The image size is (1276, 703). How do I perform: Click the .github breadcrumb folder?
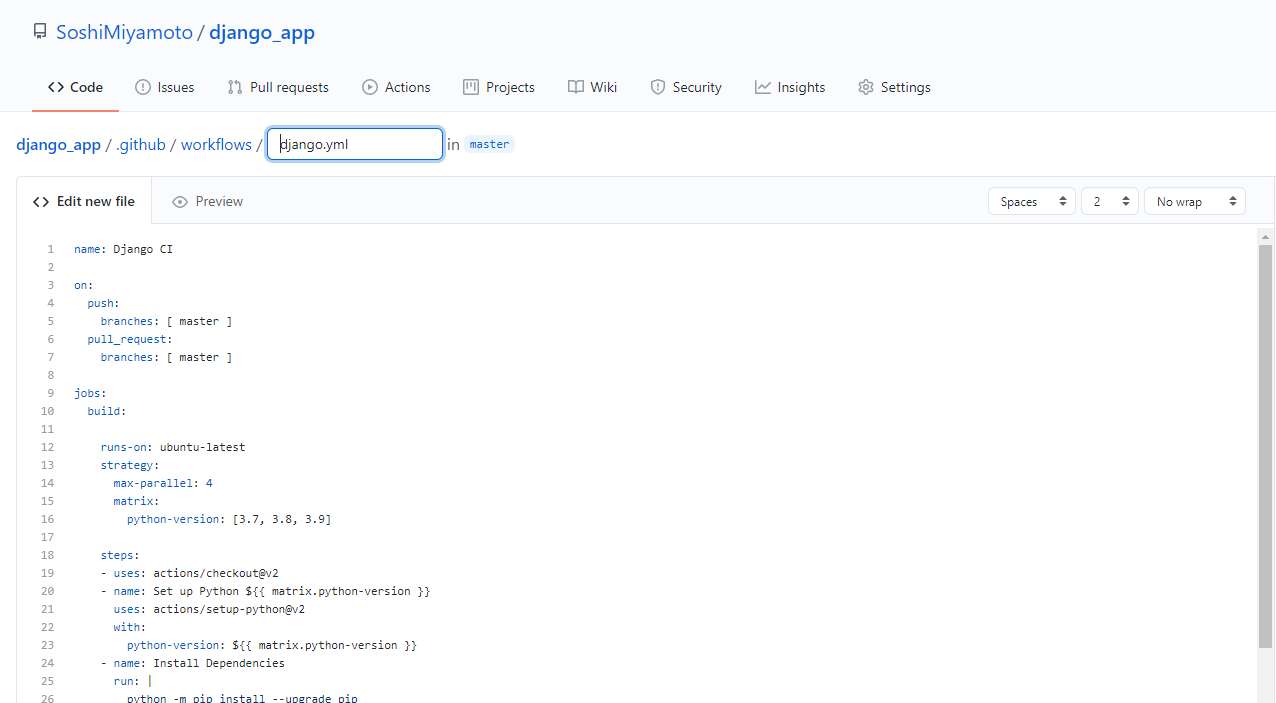point(141,144)
